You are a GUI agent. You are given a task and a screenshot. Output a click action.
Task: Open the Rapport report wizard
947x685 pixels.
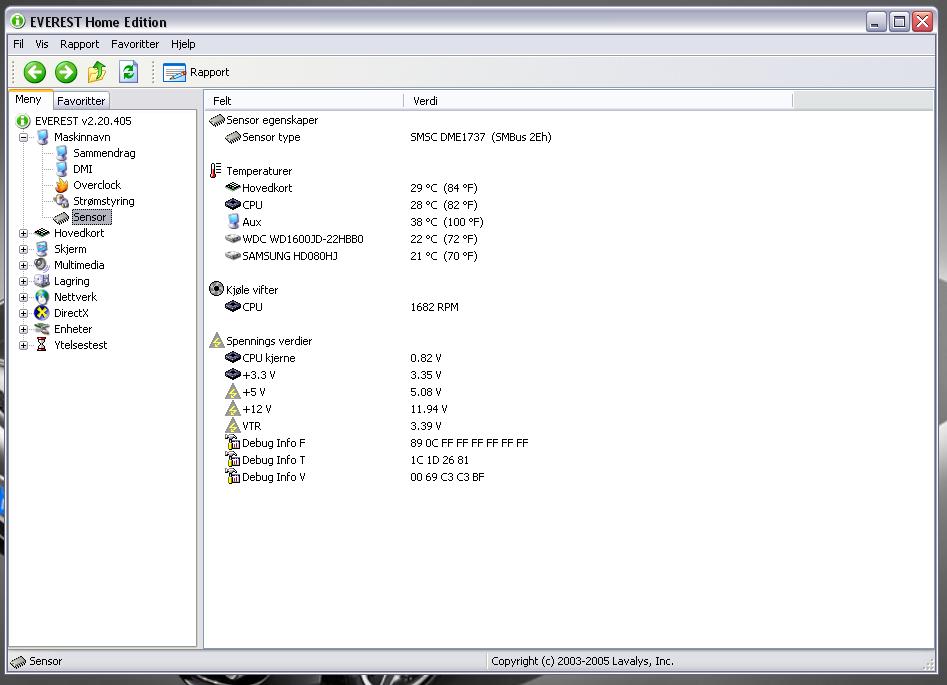[x=196, y=72]
